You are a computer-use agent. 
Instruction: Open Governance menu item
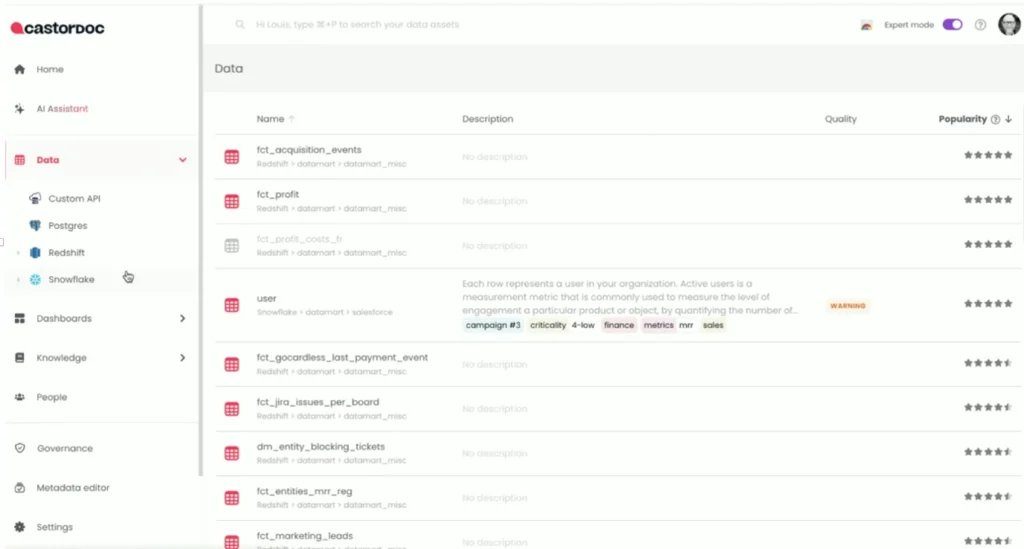[65, 448]
